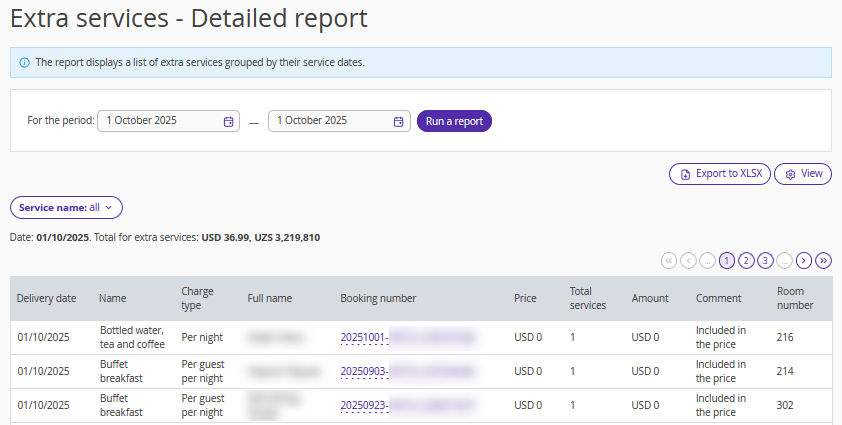Click Export to XLSX button
842x425 pixels.
click(720, 174)
